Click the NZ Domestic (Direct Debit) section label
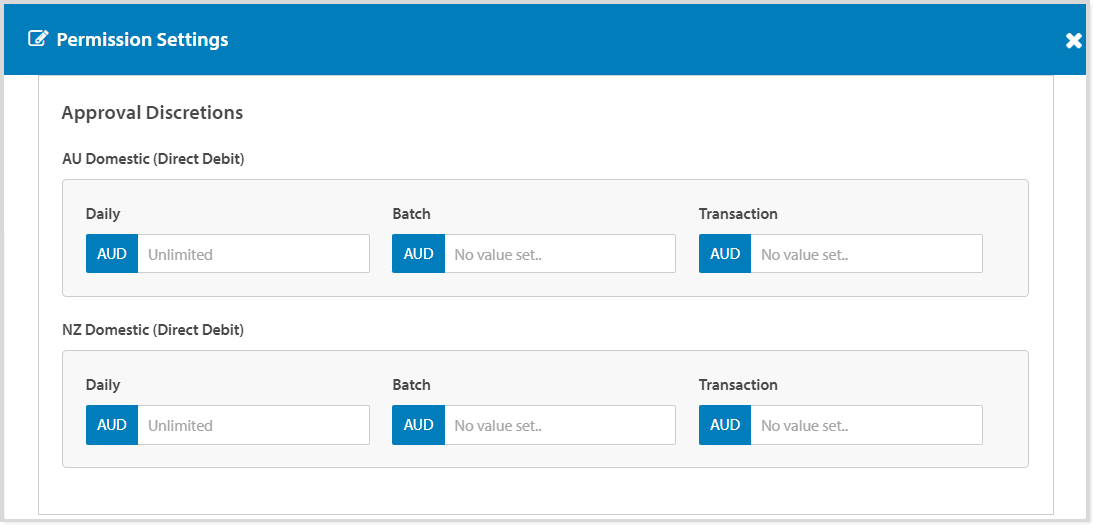1096x528 pixels. pyautogui.click(x=153, y=329)
